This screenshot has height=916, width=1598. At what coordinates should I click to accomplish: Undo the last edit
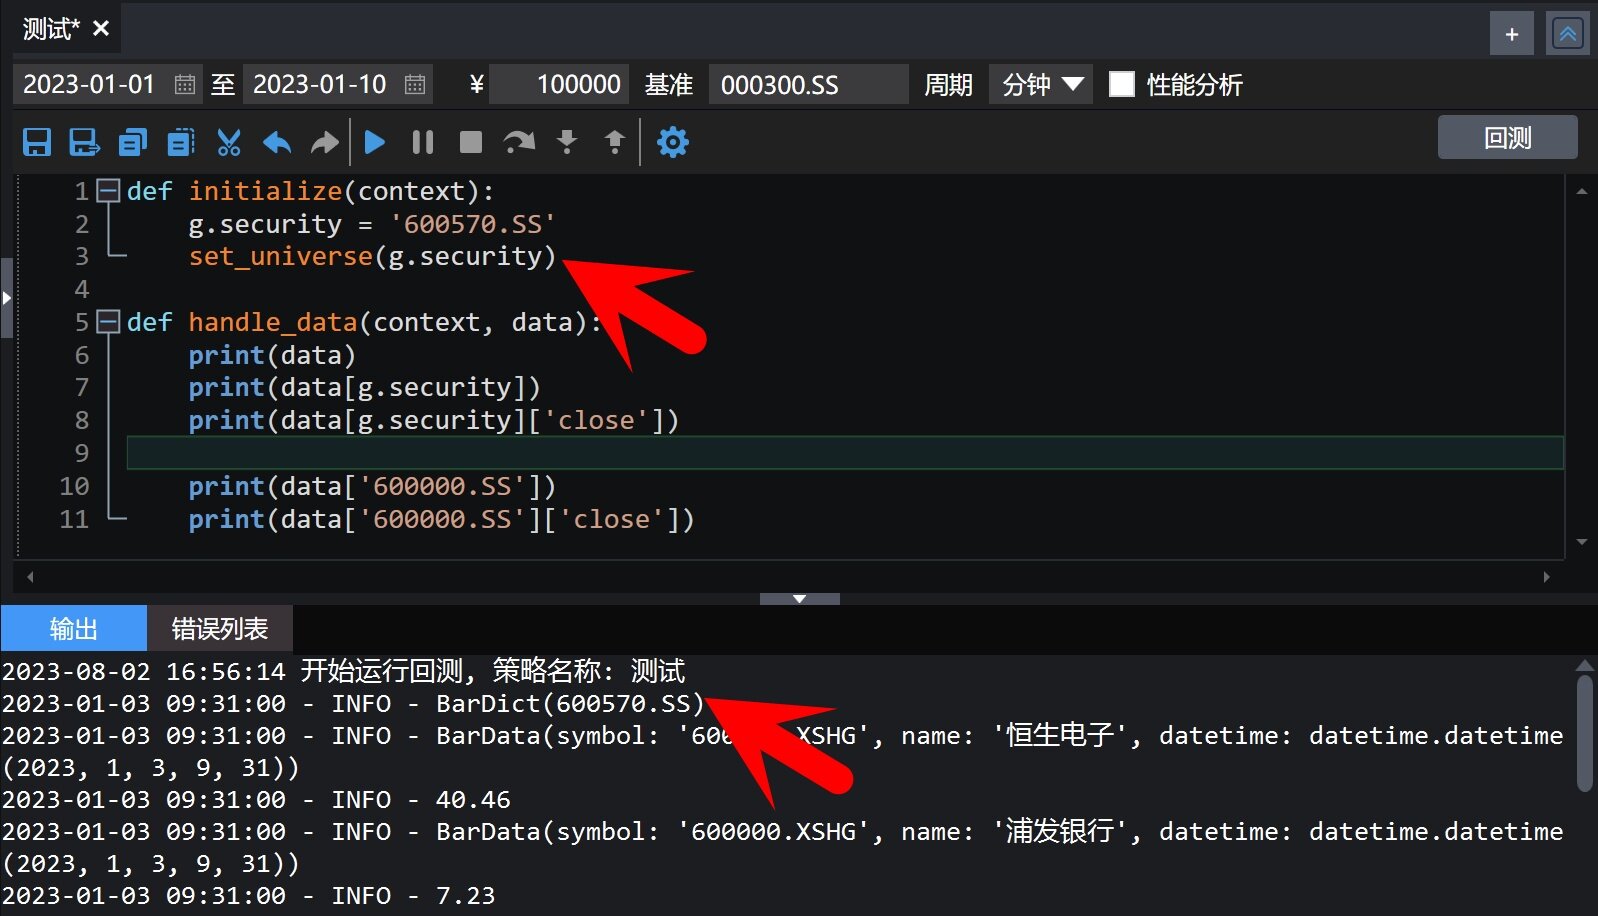277,142
